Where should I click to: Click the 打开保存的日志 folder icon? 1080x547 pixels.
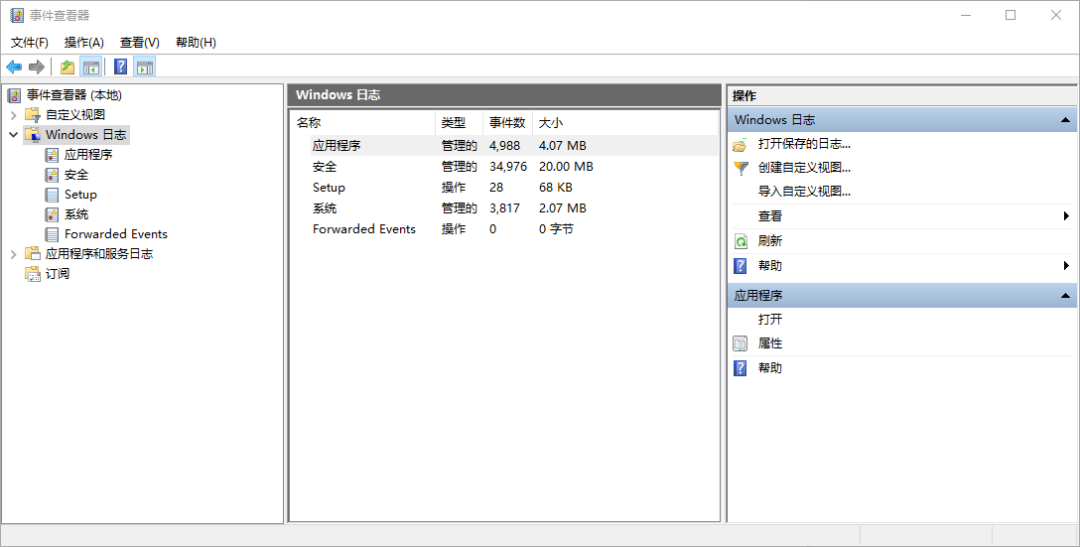tap(740, 145)
